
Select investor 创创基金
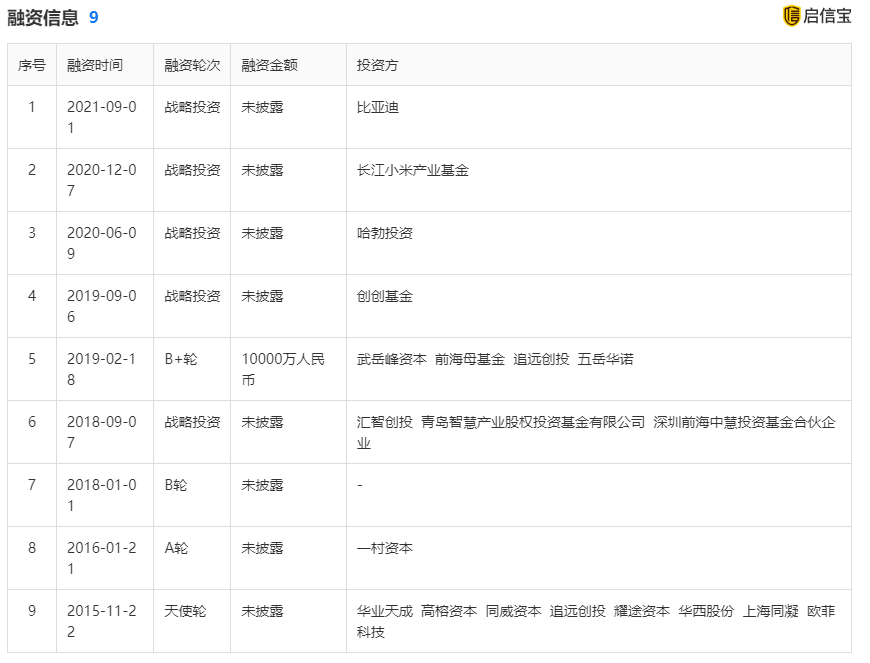(x=385, y=296)
